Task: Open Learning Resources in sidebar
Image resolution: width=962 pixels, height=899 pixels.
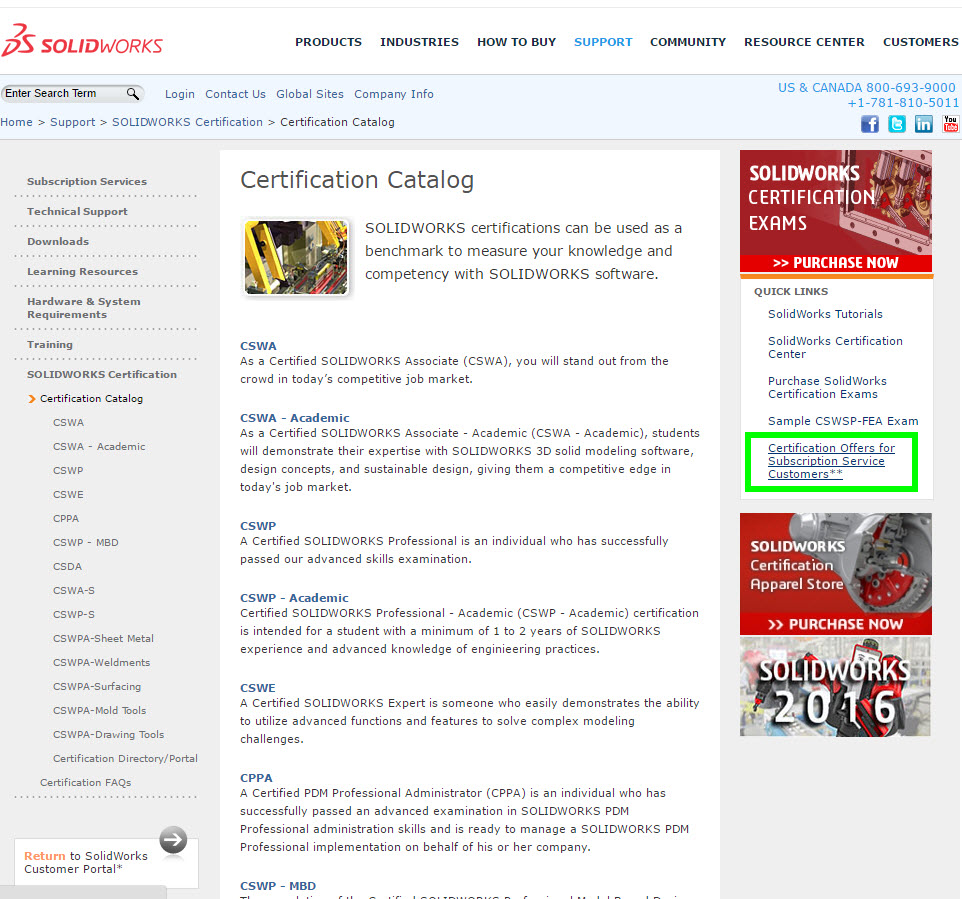Action: [x=82, y=272]
